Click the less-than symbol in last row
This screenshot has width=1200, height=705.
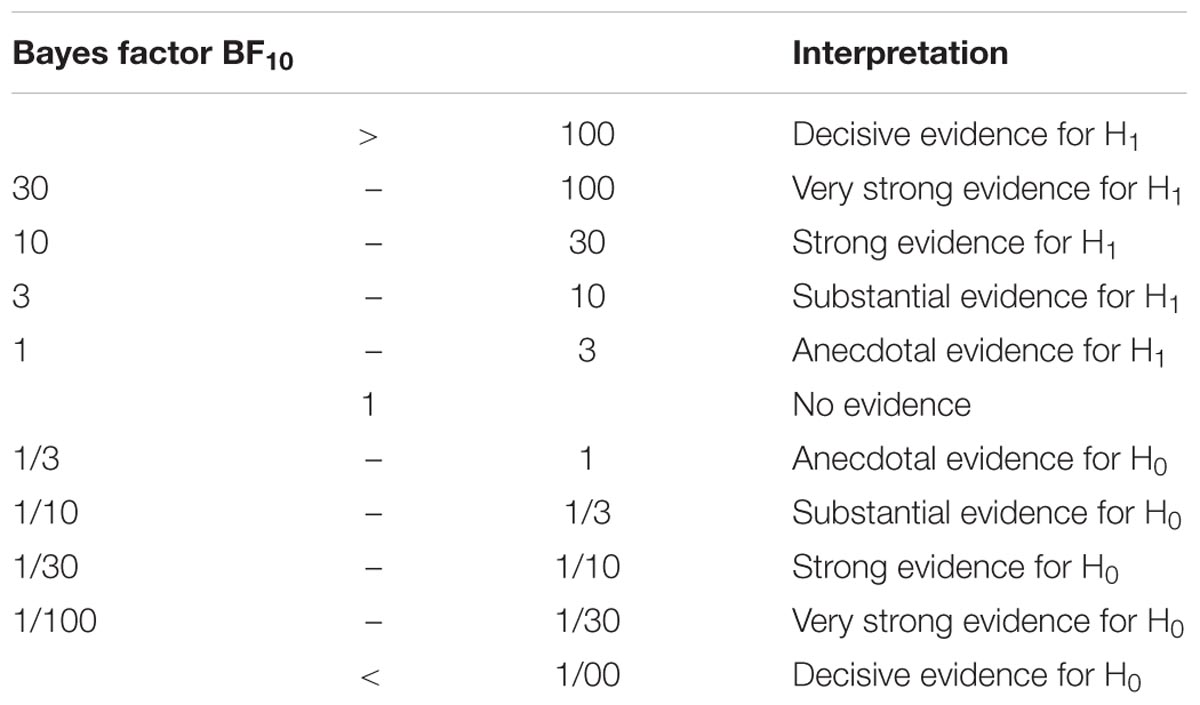click(370, 675)
